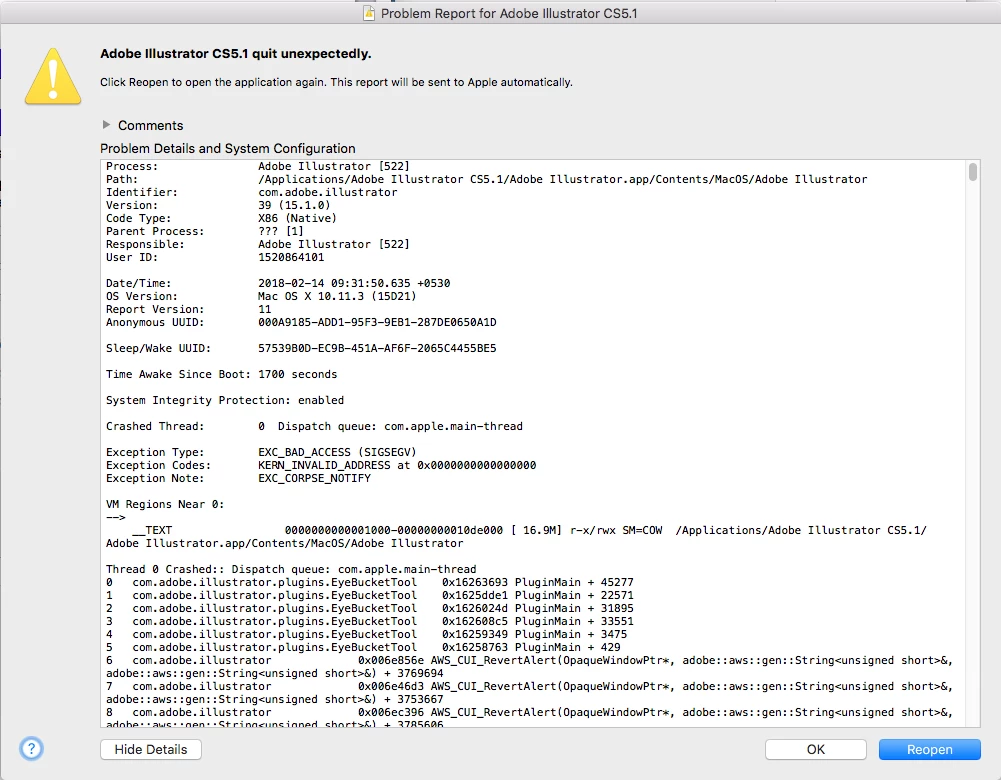The image size is (1001, 780).
Task: Click 'Thread 0 Crashed::' header line
Action: [291, 569]
